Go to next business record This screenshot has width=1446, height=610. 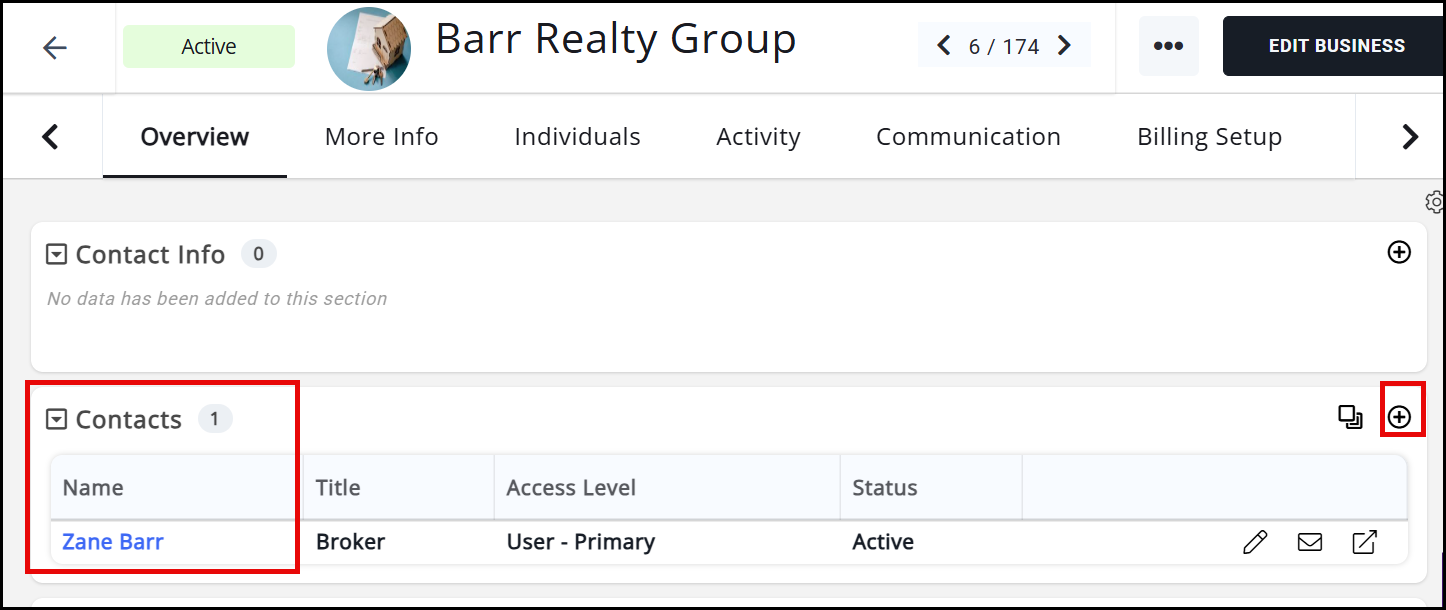tap(1064, 46)
